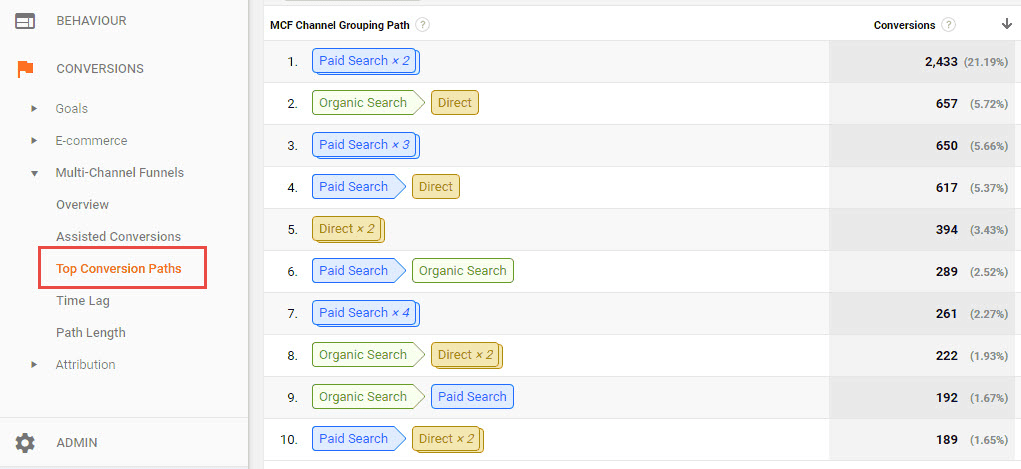Click help icon beside Conversions column header

pyautogui.click(x=948, y=25)
